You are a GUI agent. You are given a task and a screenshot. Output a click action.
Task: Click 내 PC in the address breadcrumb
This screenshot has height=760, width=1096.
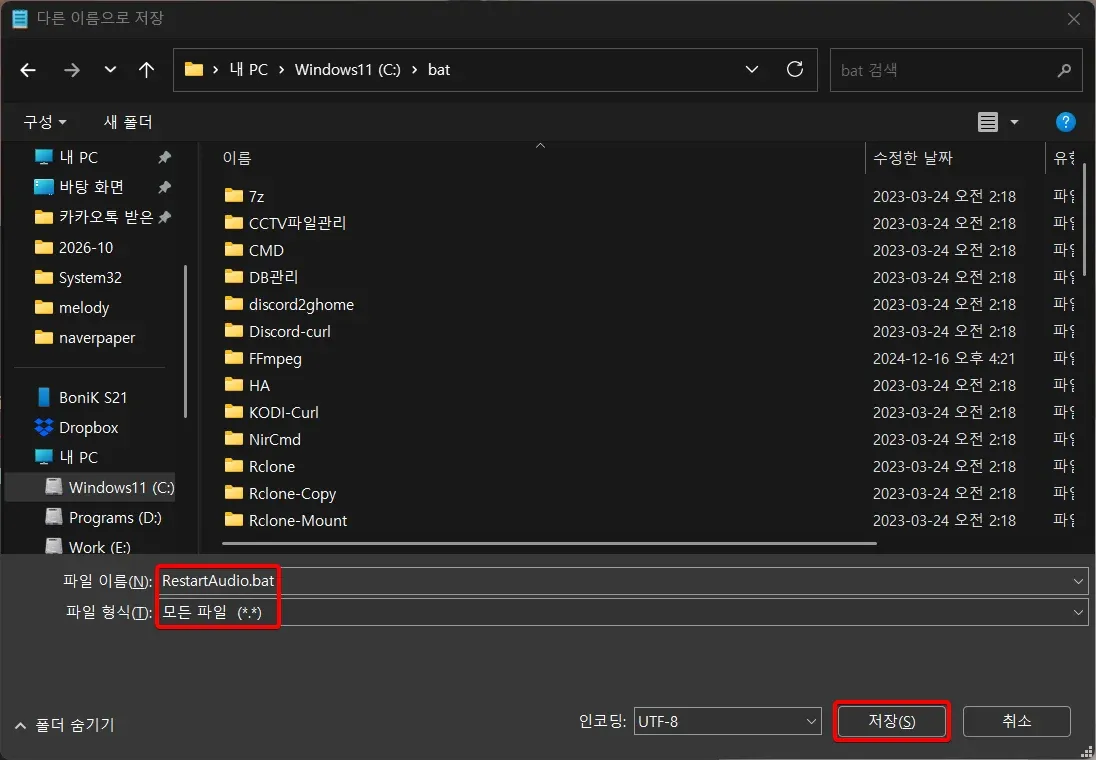[248, 69]
